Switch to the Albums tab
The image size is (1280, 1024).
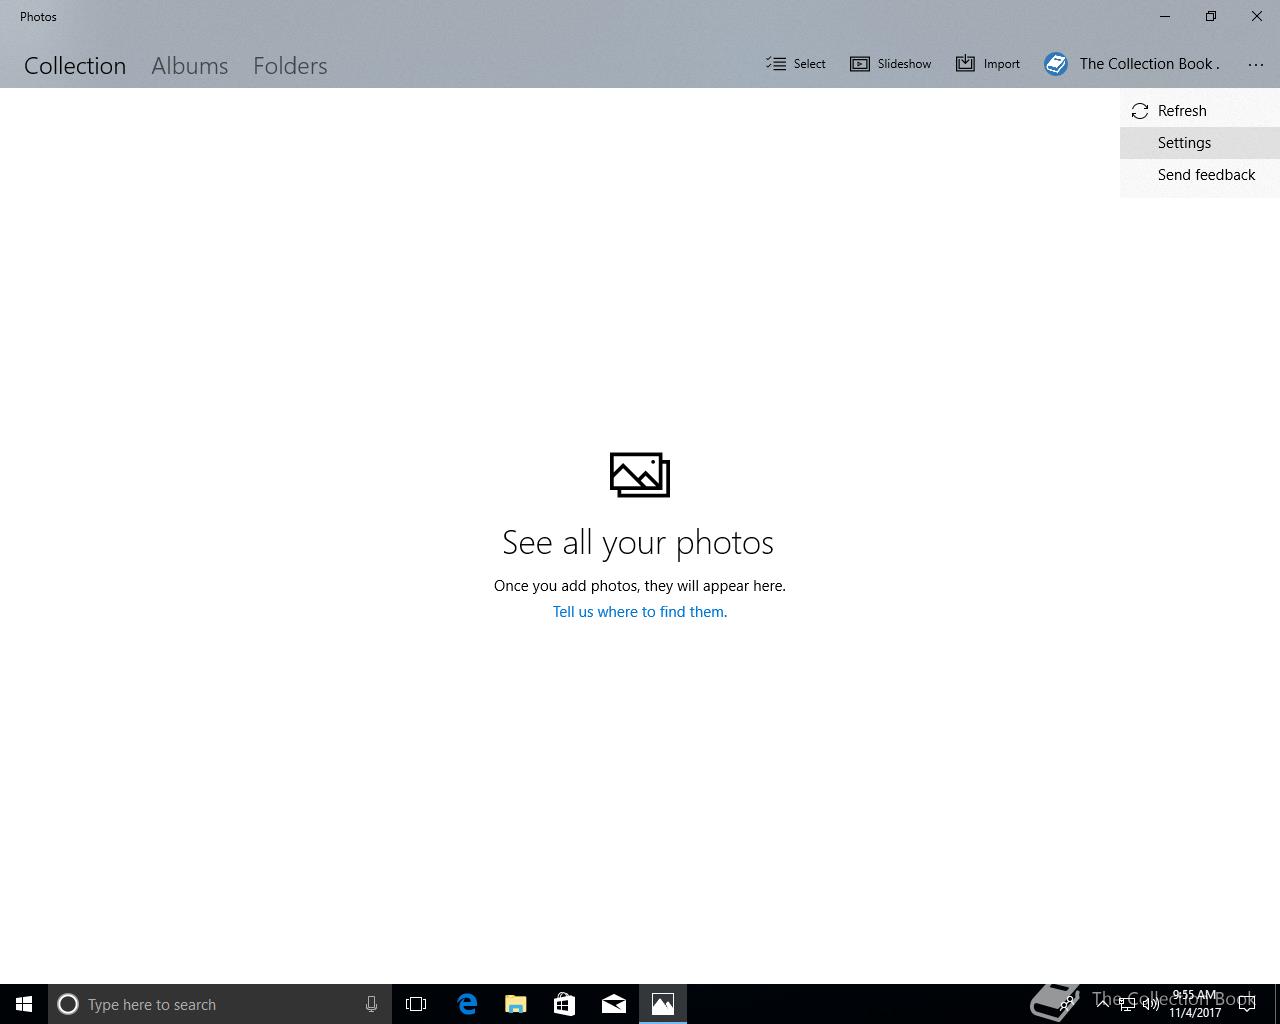point(190,66)
